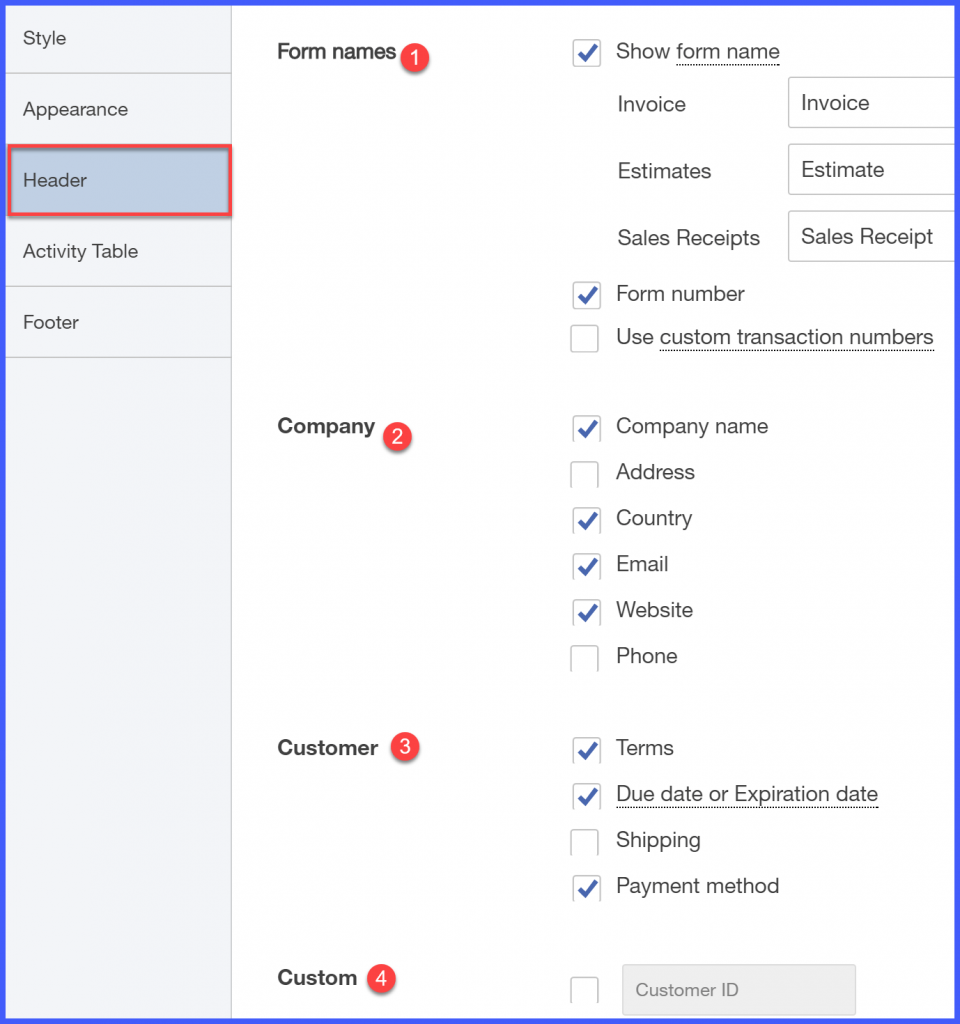
Task: Uncheck the Show form name option
Action: [x=587, y=53]
